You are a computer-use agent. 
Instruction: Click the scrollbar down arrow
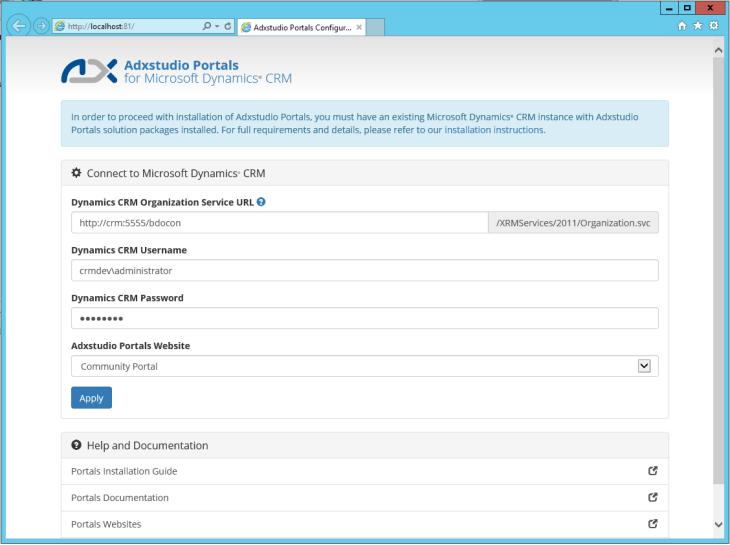tap(718, 524)
